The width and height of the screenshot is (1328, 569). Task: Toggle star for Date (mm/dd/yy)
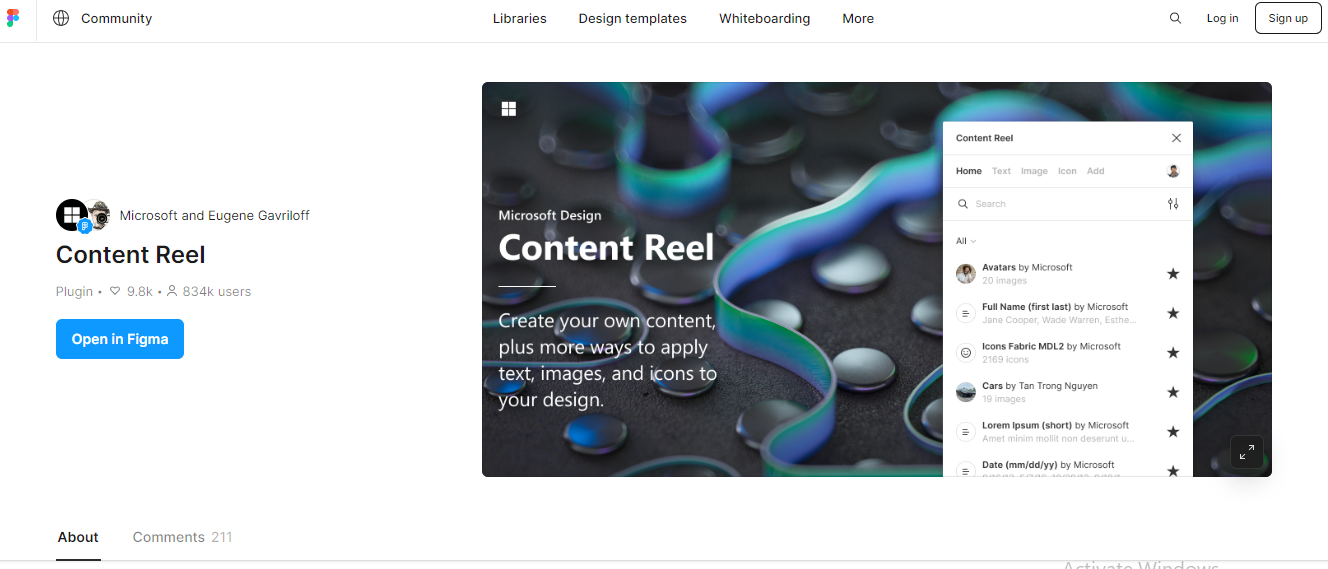click(x=1173, y=470)
